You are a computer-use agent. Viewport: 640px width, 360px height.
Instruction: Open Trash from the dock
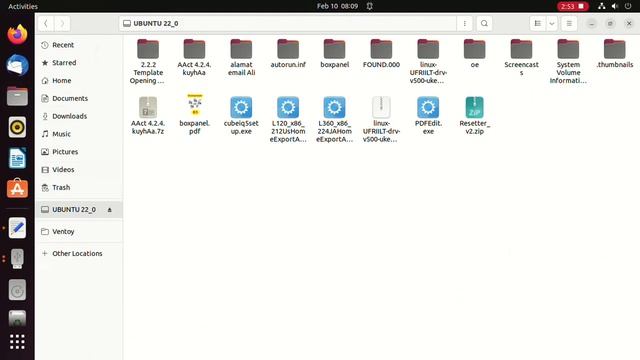17,319
